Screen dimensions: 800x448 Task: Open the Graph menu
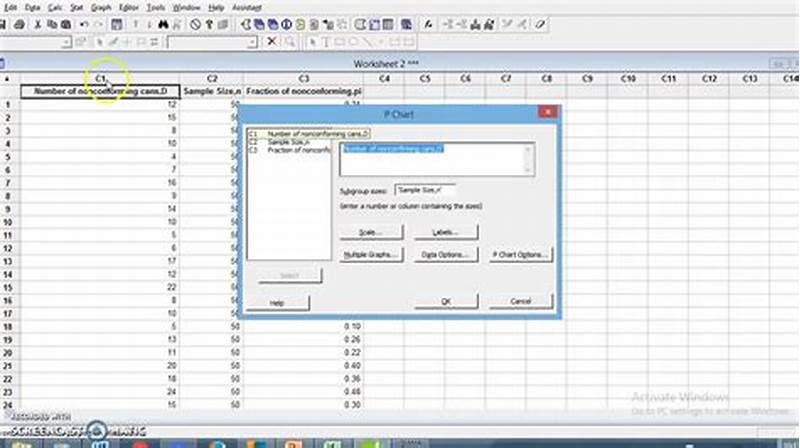click(x=101, y=8)
